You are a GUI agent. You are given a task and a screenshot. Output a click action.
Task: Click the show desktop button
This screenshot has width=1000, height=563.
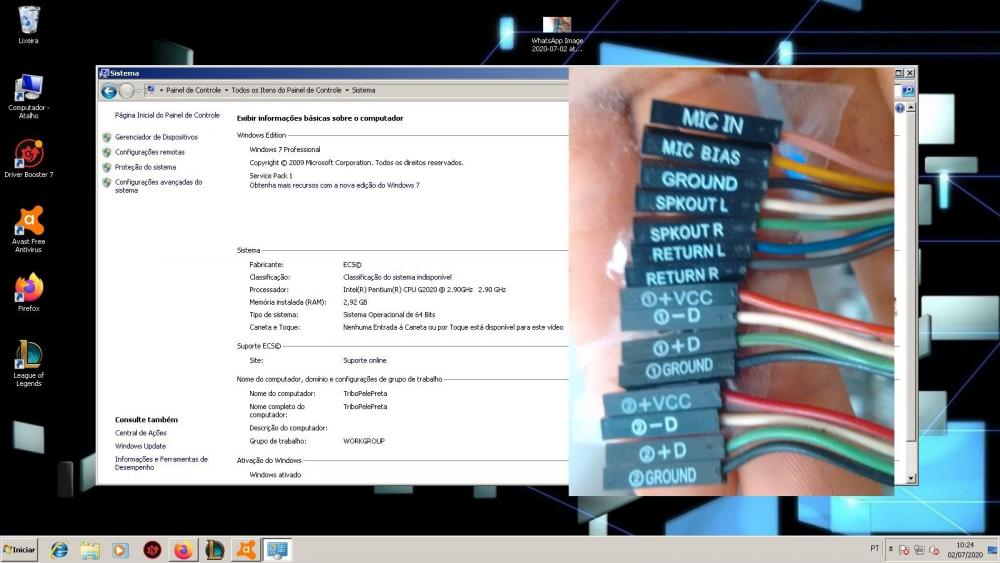point(994,550)
